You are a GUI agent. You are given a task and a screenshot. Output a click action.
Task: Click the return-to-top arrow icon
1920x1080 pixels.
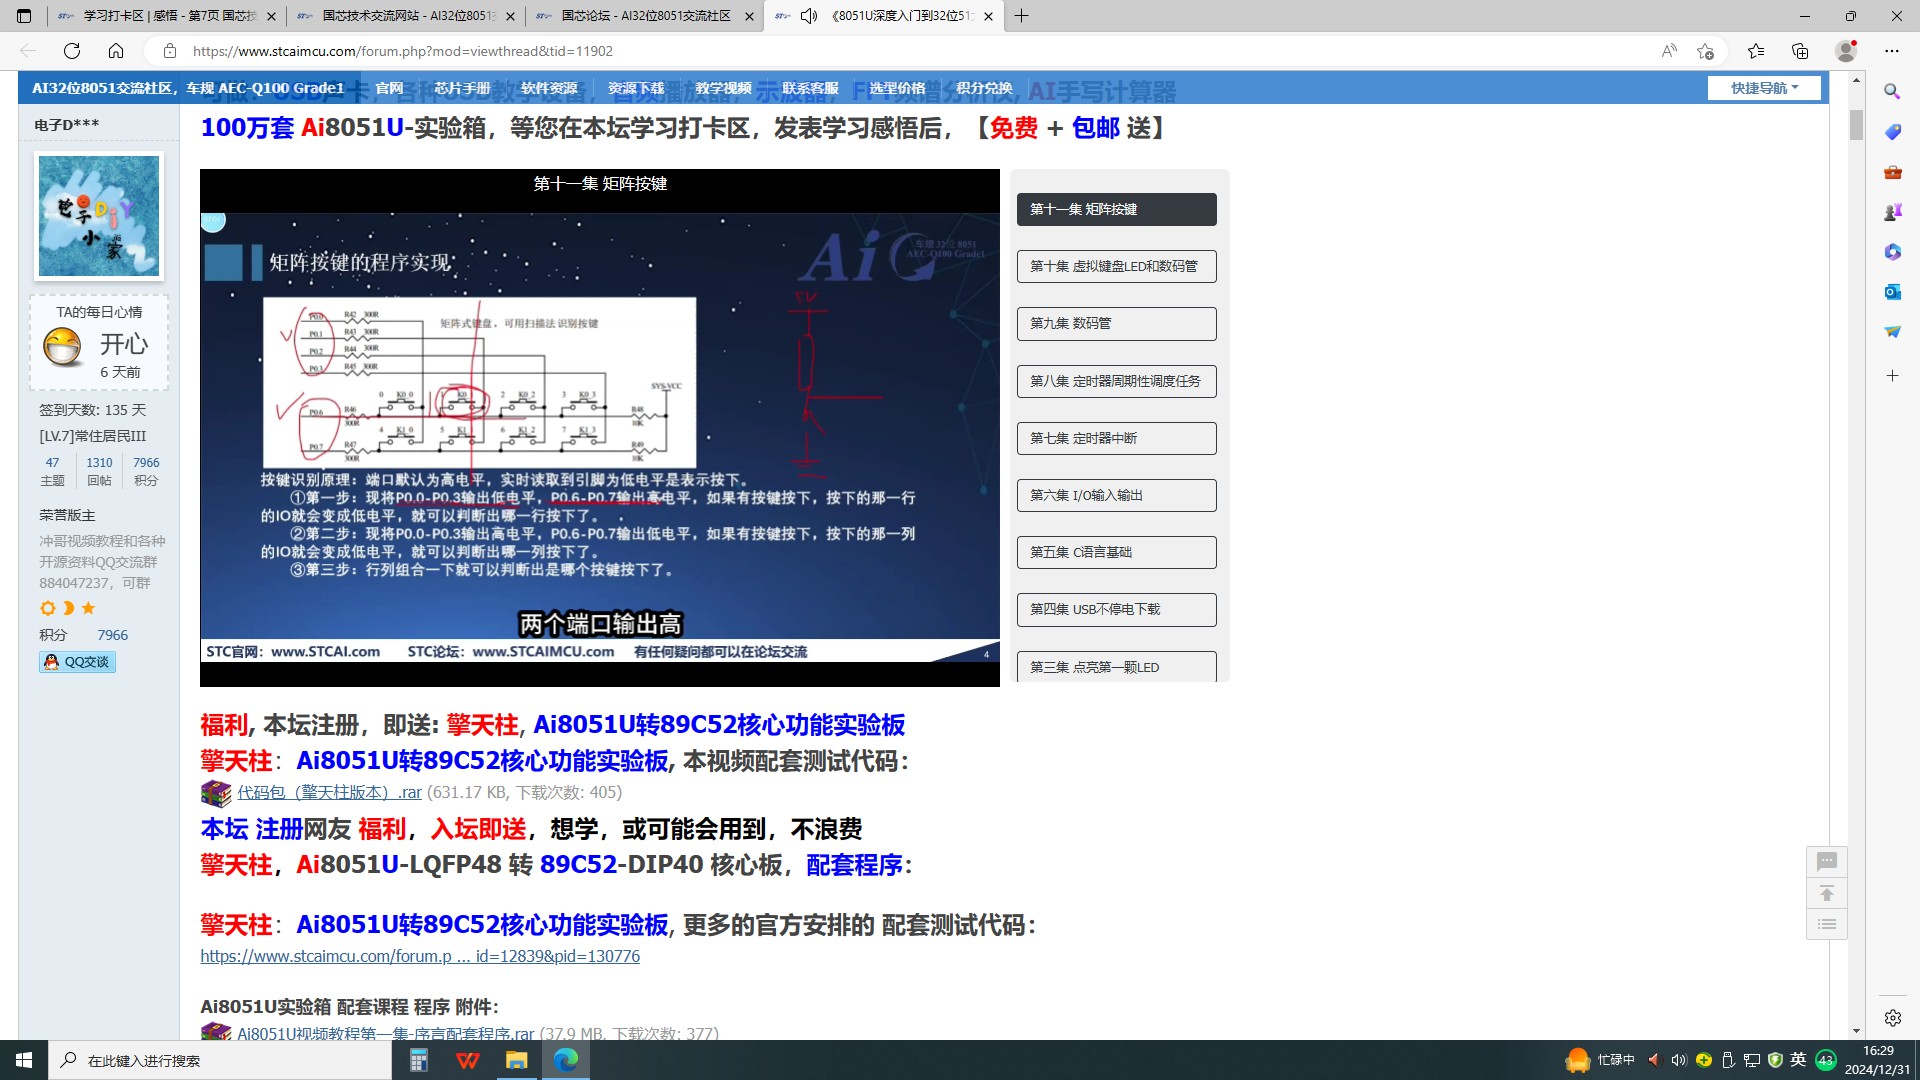click(x=1827, y=893)
